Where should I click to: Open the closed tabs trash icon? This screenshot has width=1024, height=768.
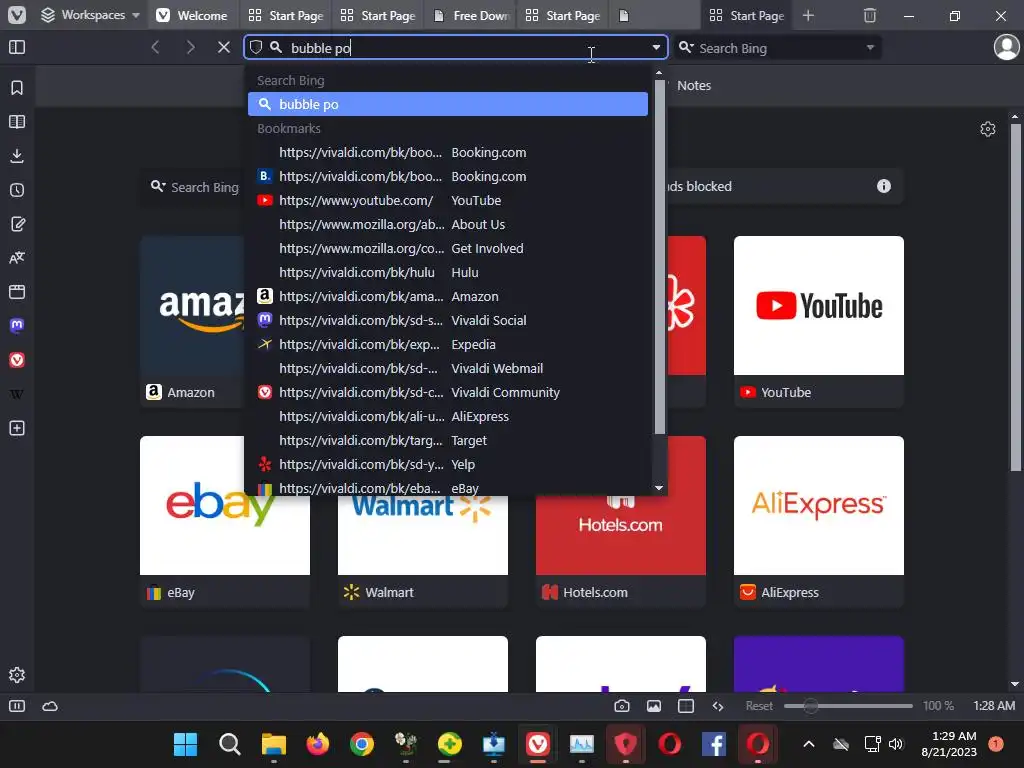tap(870, 15)
